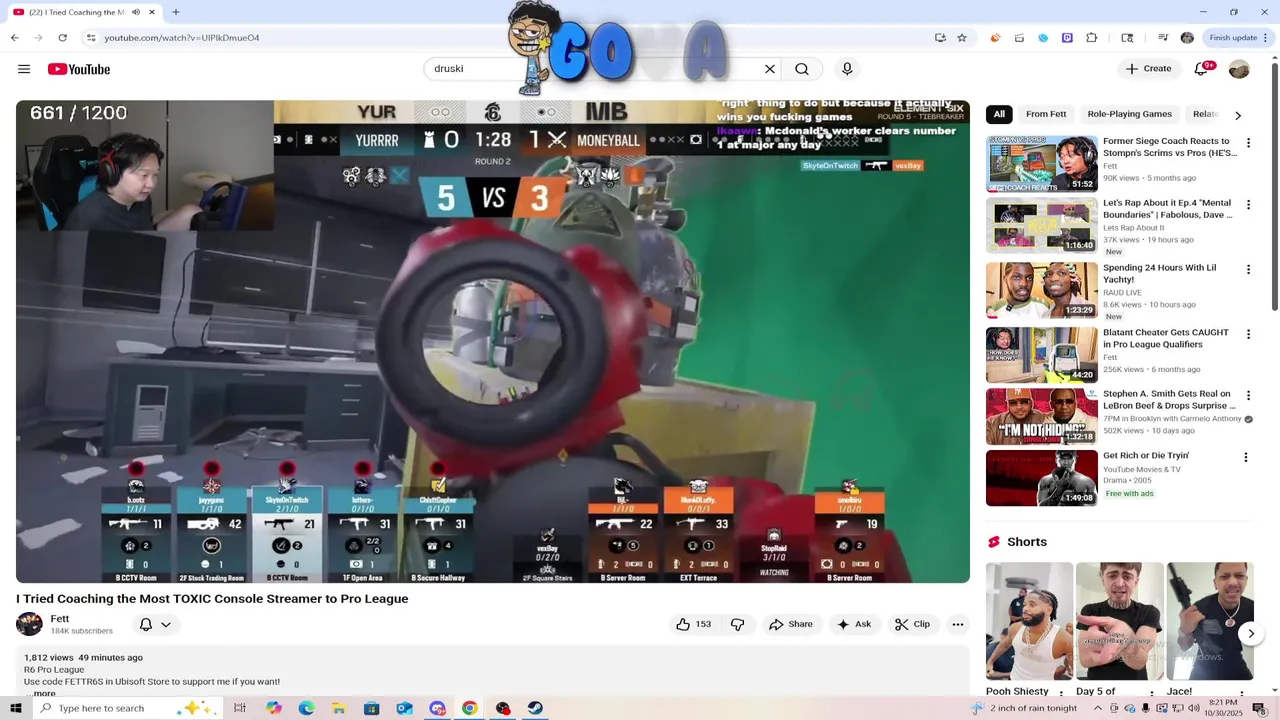Open options for Stephen A. Smith video
This screenshot has height=720, width=1280.
pos(1248,396)
